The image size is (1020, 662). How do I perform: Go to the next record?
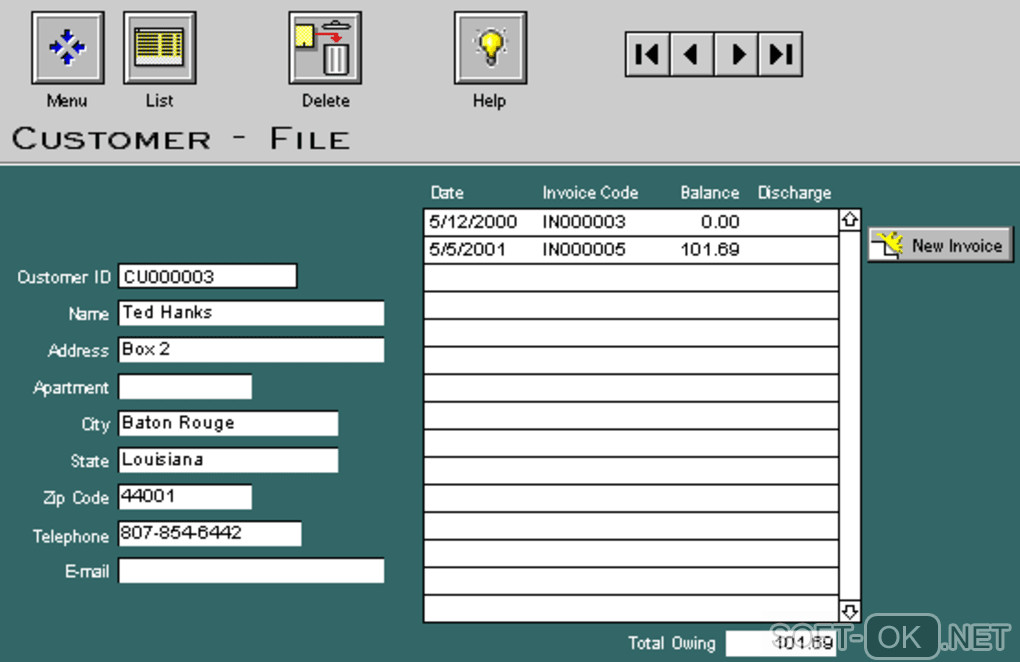(x=736, y=54)
